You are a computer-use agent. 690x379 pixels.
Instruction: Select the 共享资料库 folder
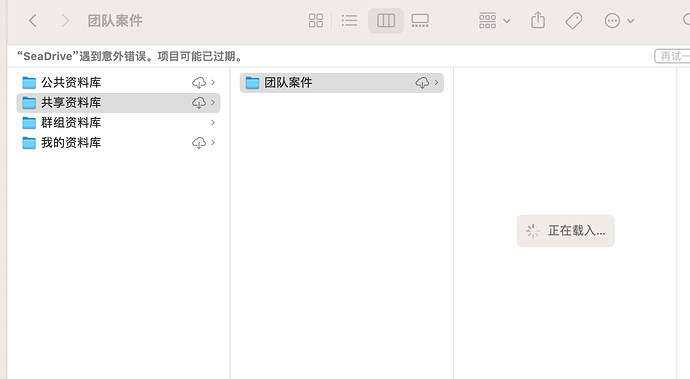coord(118,103)
